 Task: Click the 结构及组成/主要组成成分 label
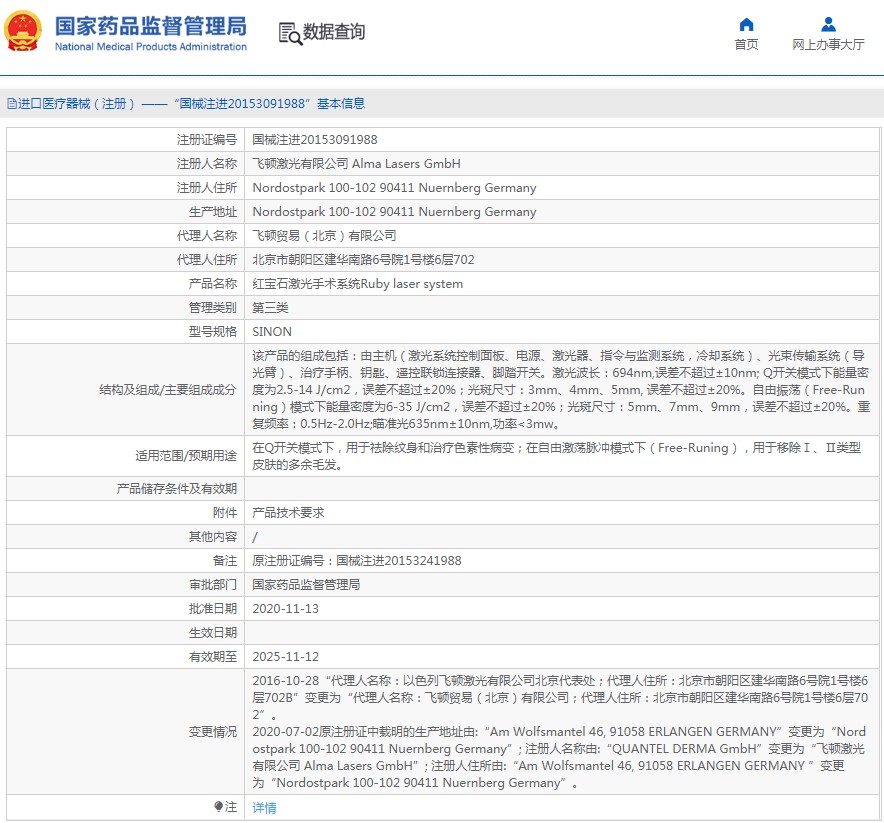tap(167, 390)
